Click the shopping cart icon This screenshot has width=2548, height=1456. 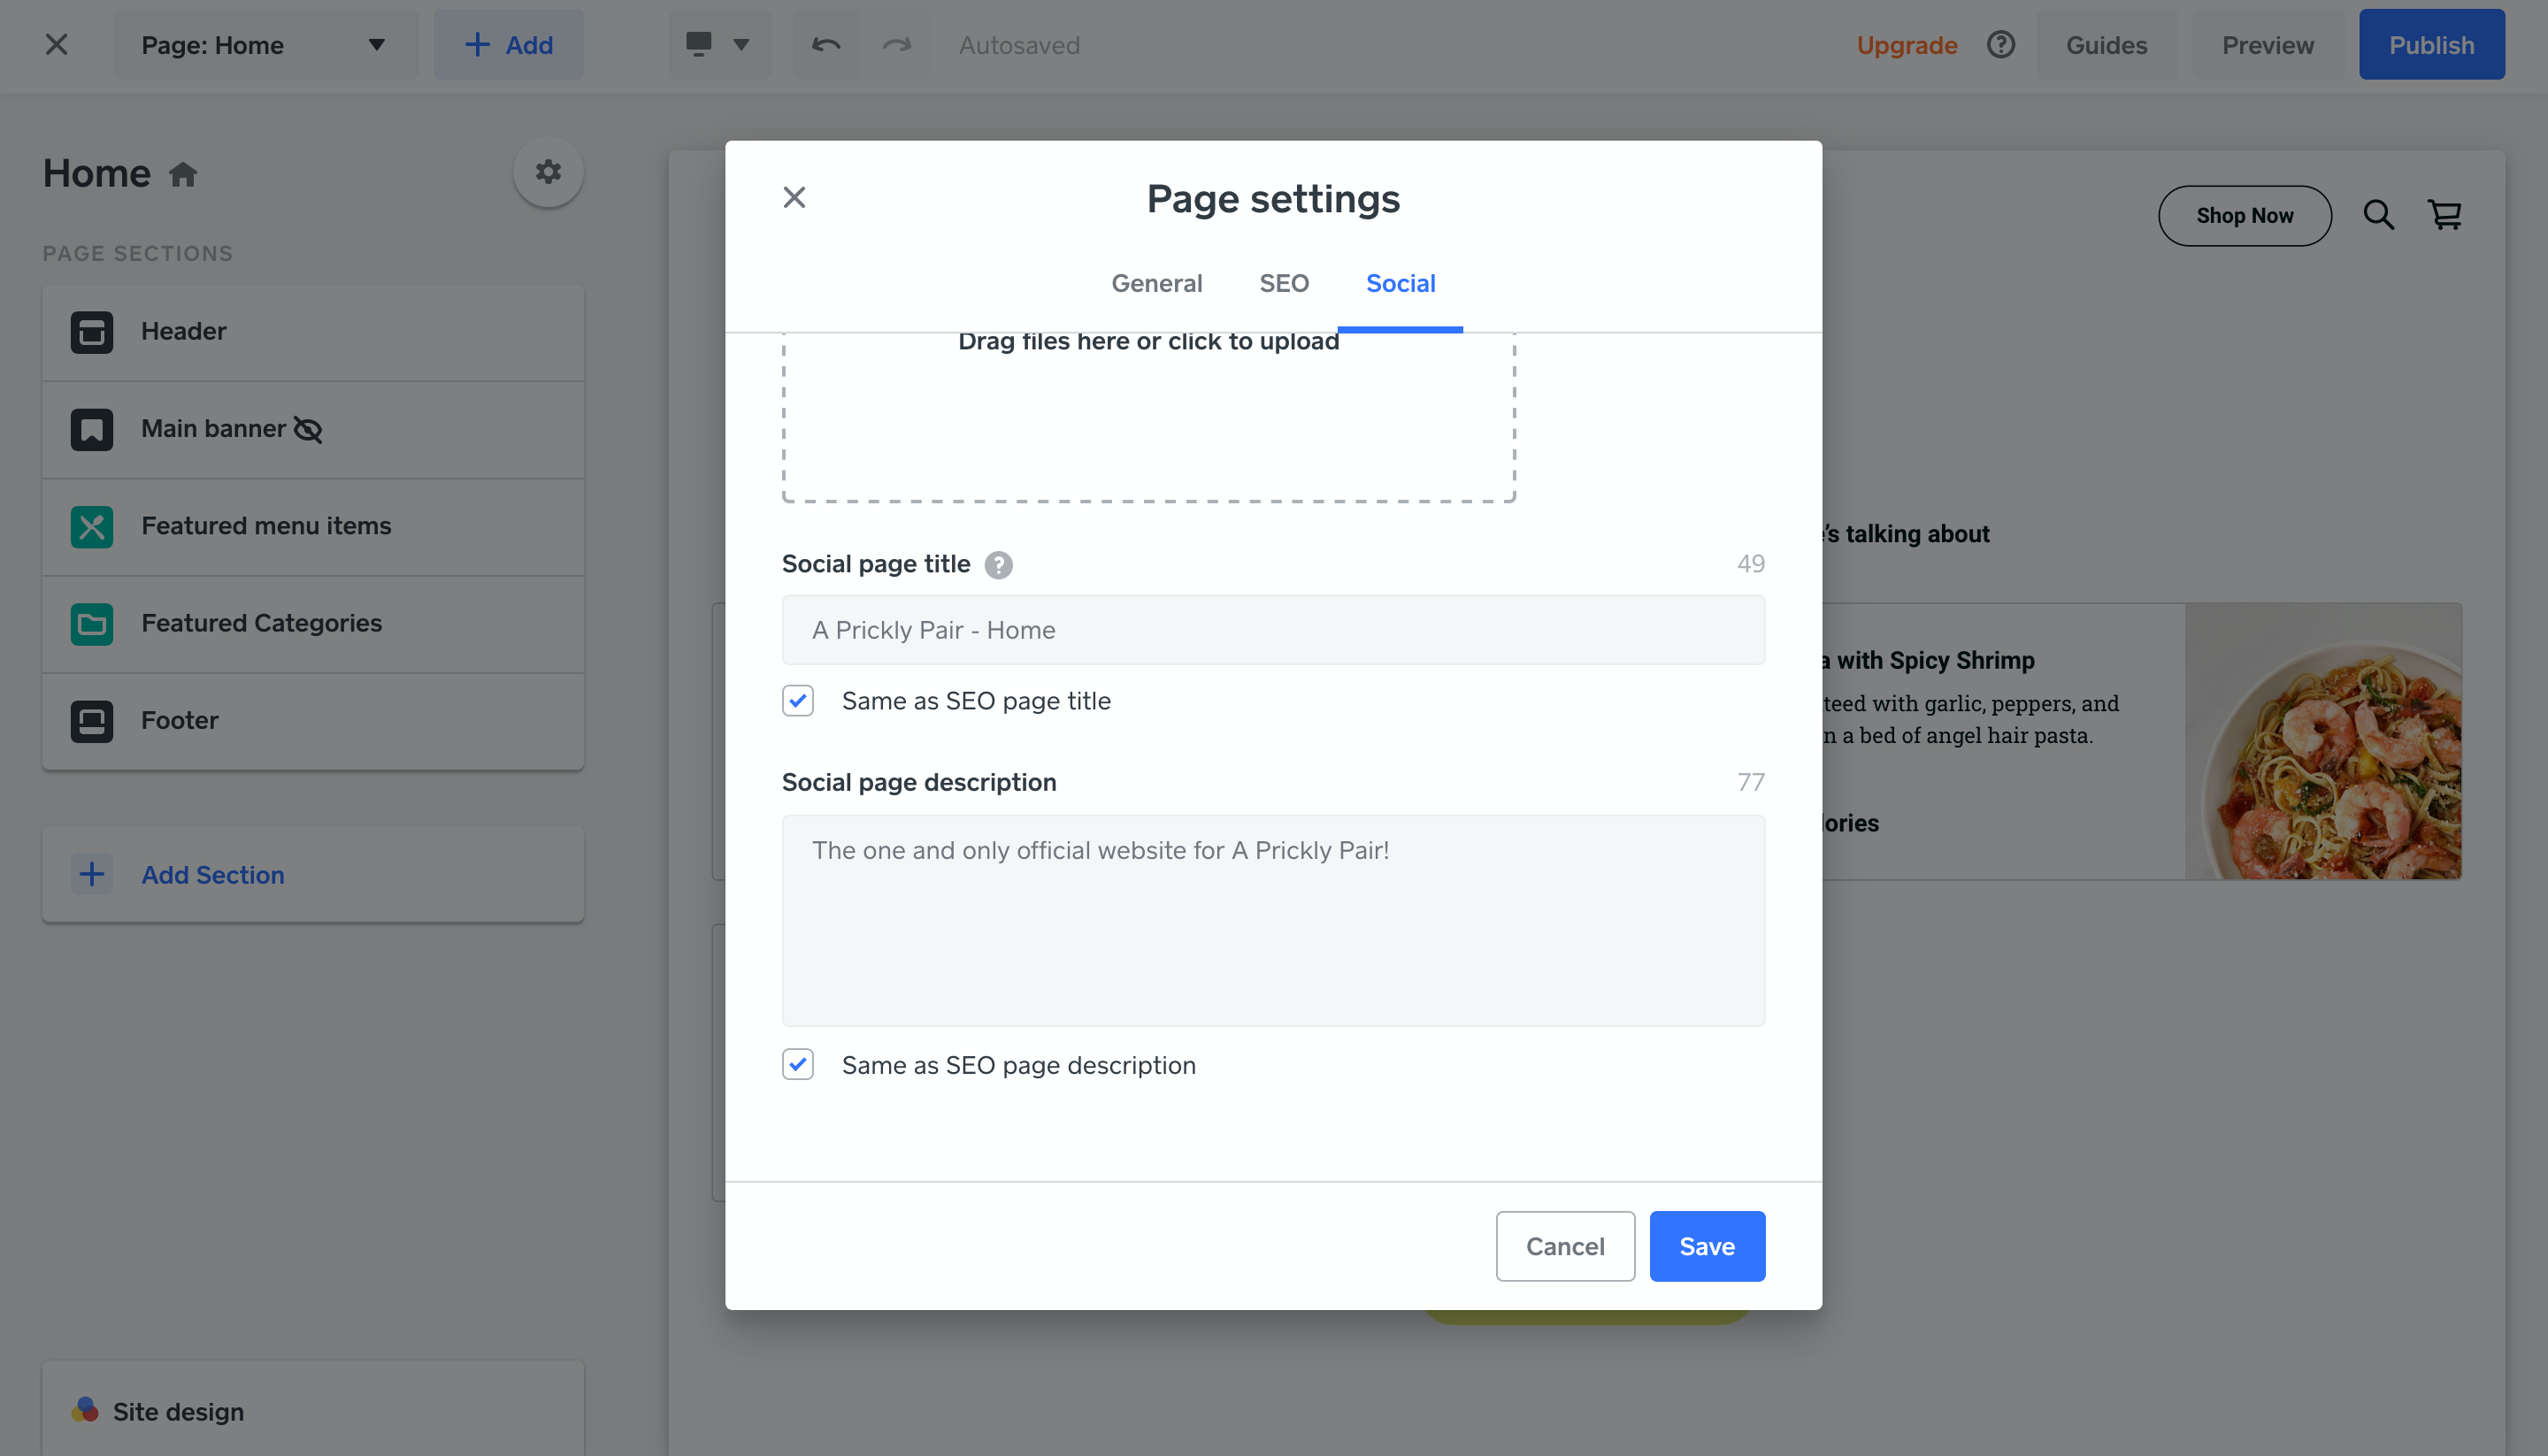(2445, 215)
